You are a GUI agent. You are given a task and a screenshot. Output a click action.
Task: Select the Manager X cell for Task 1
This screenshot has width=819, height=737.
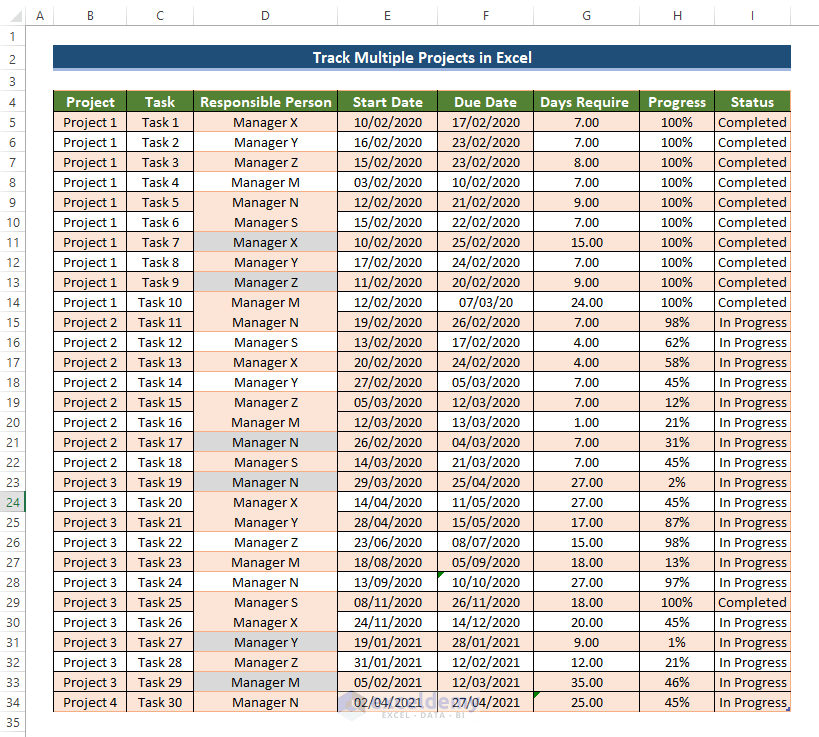click(264, 122)
